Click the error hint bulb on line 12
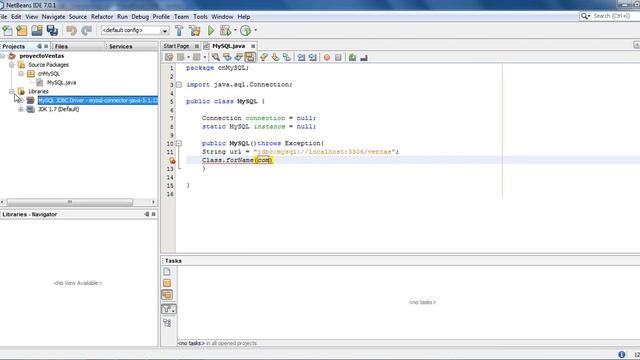 click(172, 160)
